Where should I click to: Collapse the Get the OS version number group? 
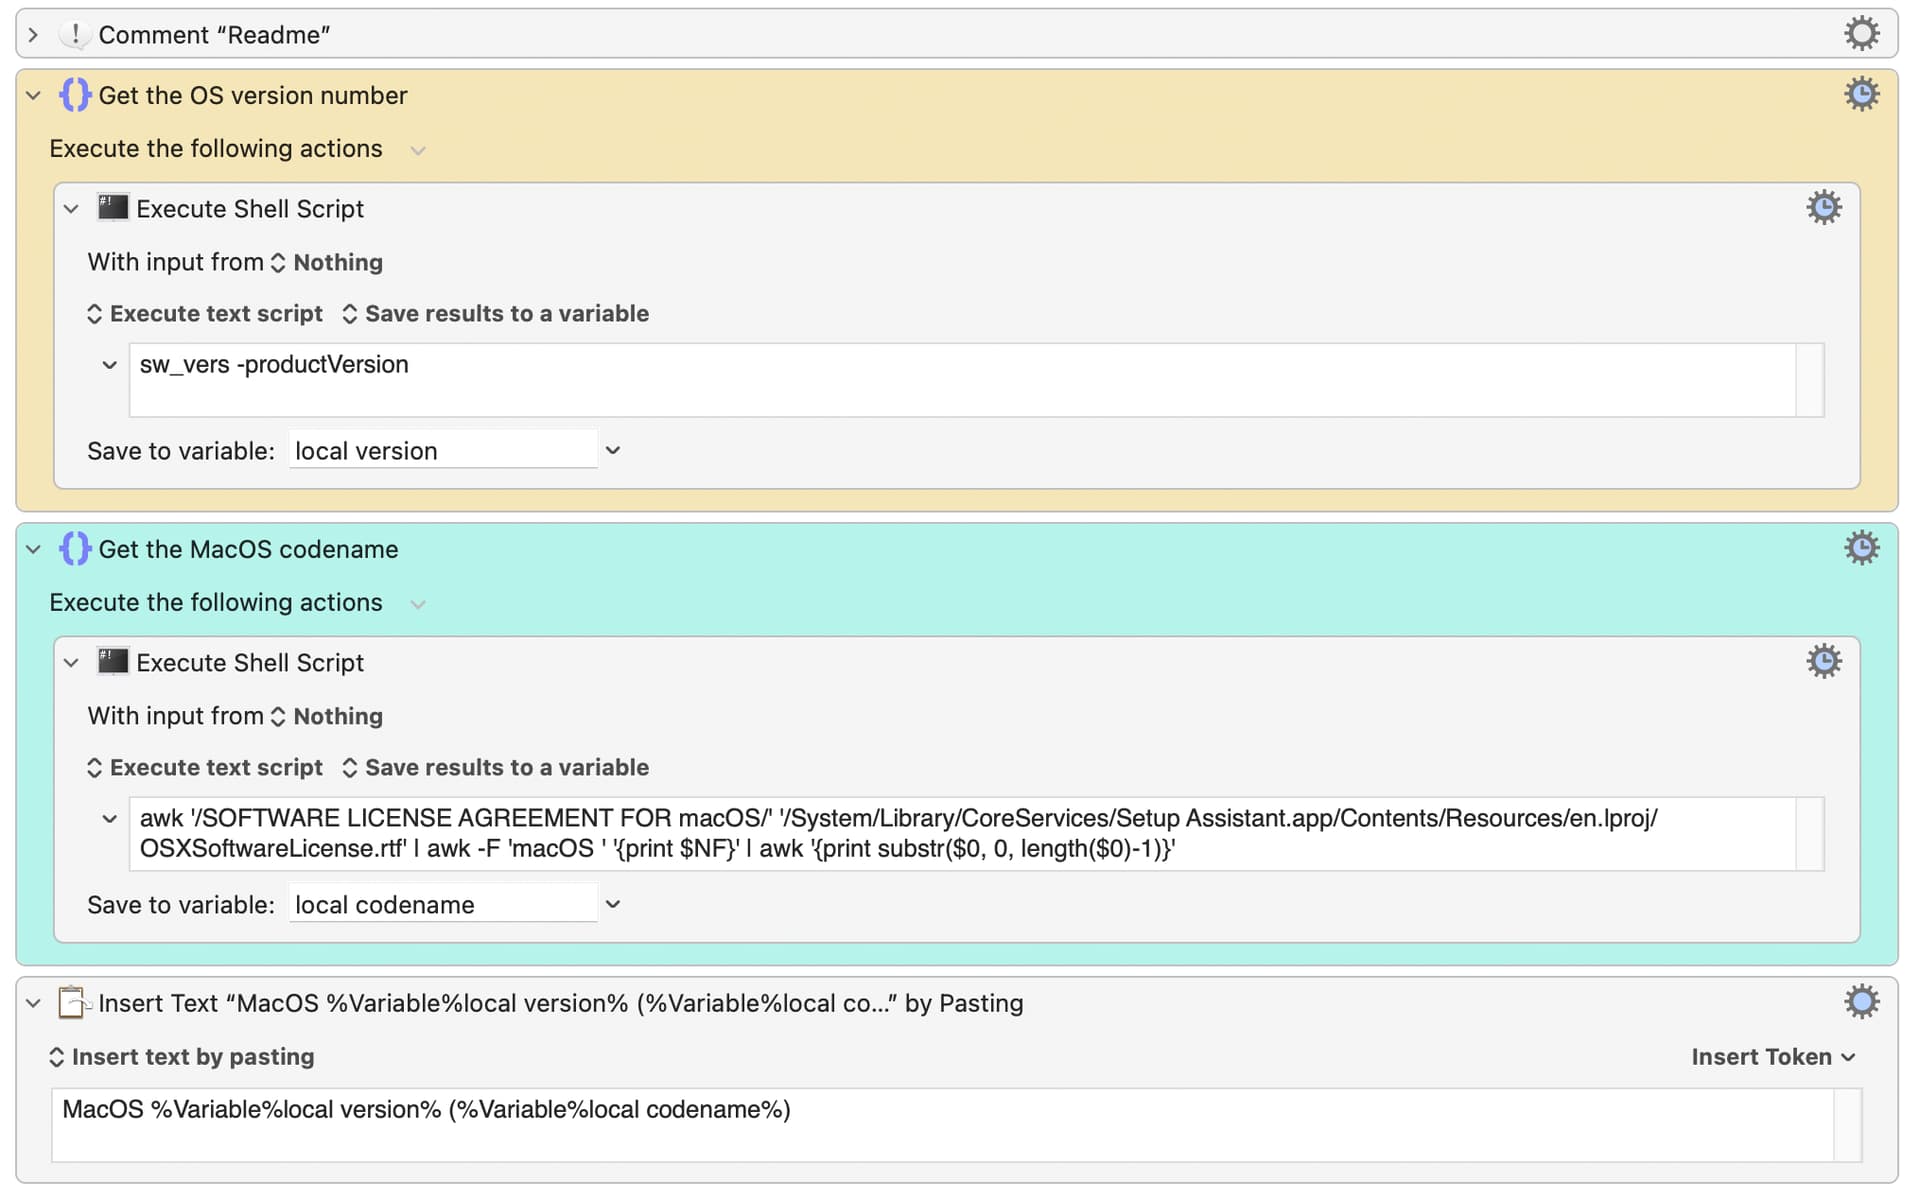pos(33,96)
